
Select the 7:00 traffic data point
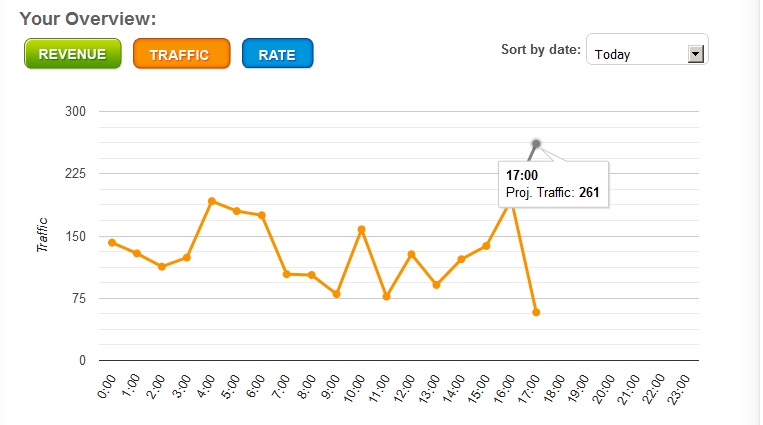click(287, 274)
